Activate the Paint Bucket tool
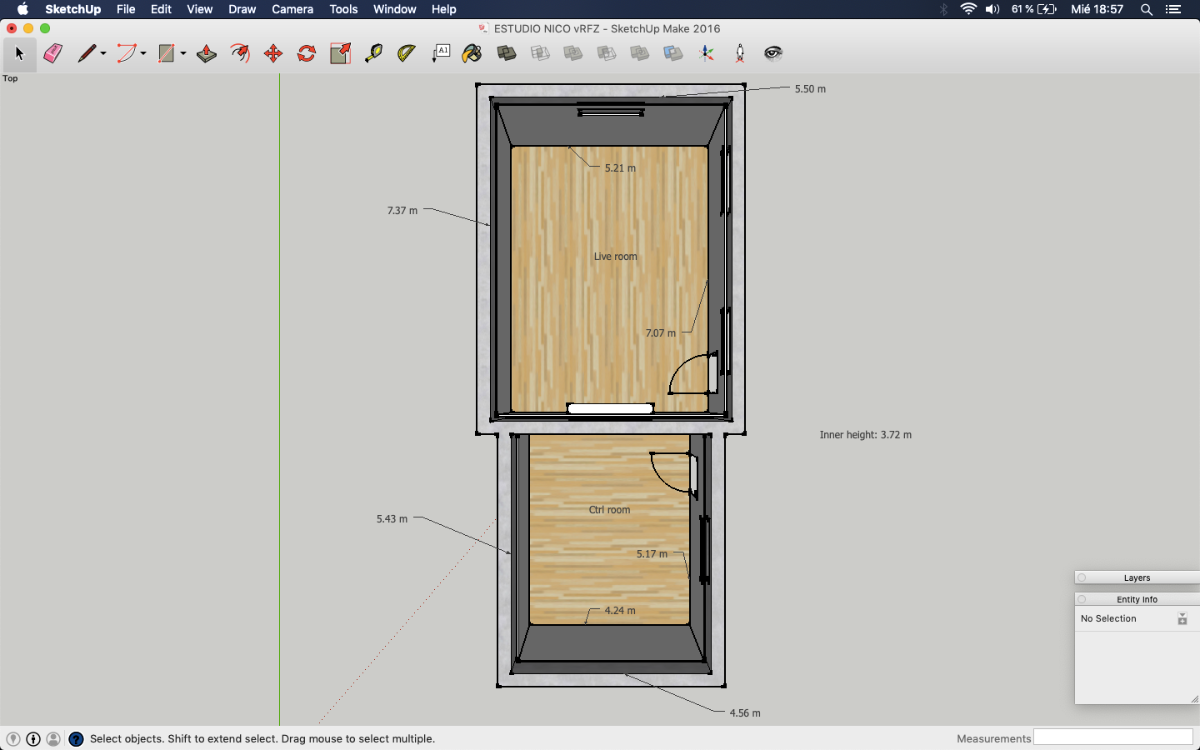The image size is (1200, 750). pyautogui.click(x=472, y=53)
